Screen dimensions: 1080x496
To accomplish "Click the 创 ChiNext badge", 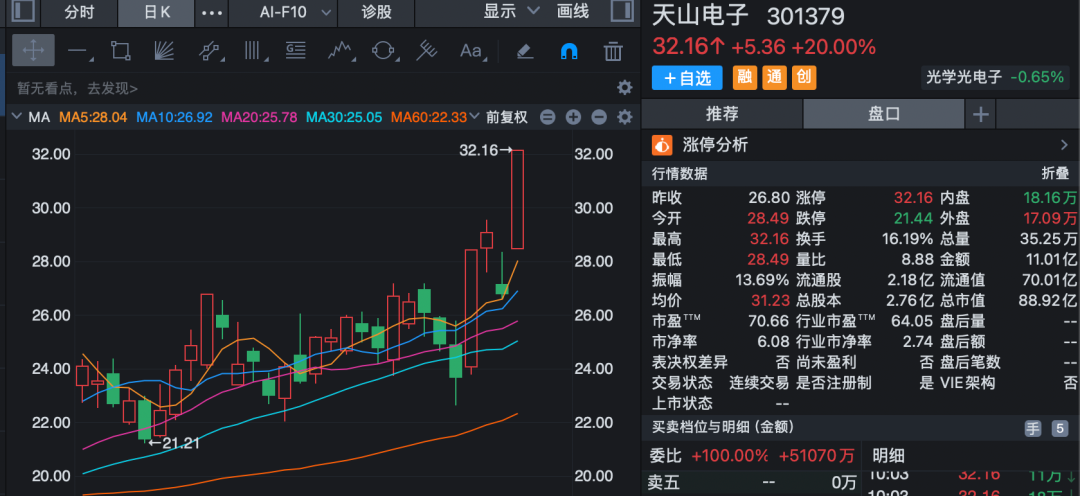I will (x=804, y=78).
